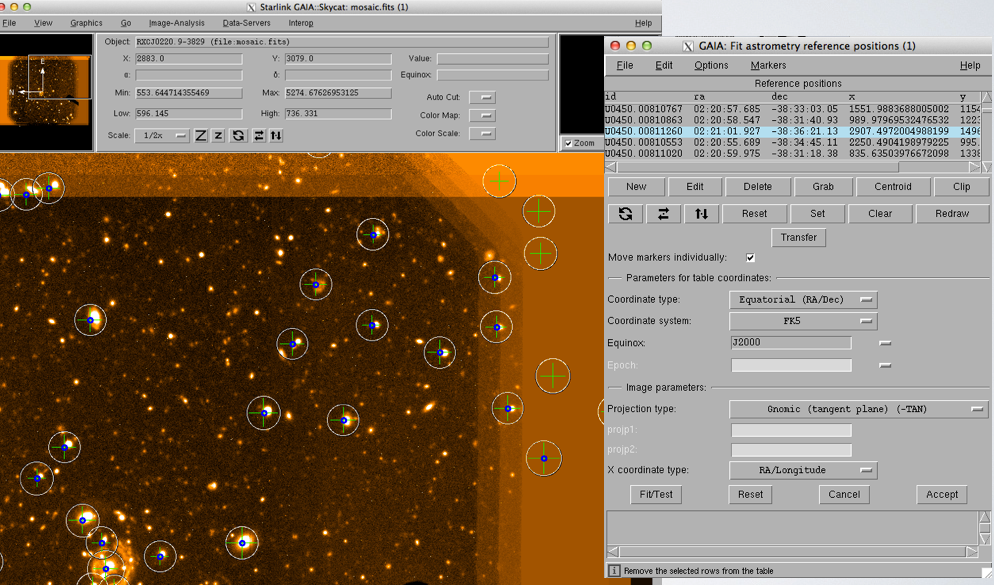Open the Color Map selector
Image resolution: width=994 pixels, height=585 pixels.
(x=482, y=115)
